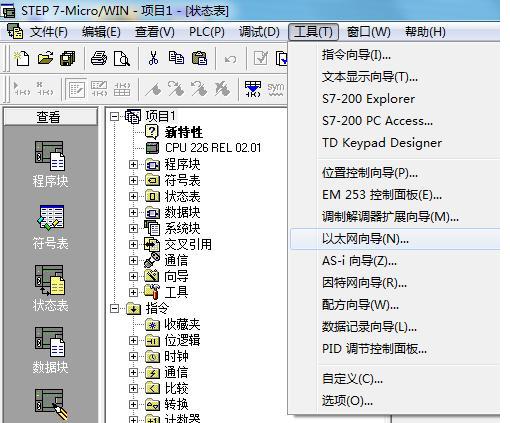Collapse the 指令 tree node

114,308
